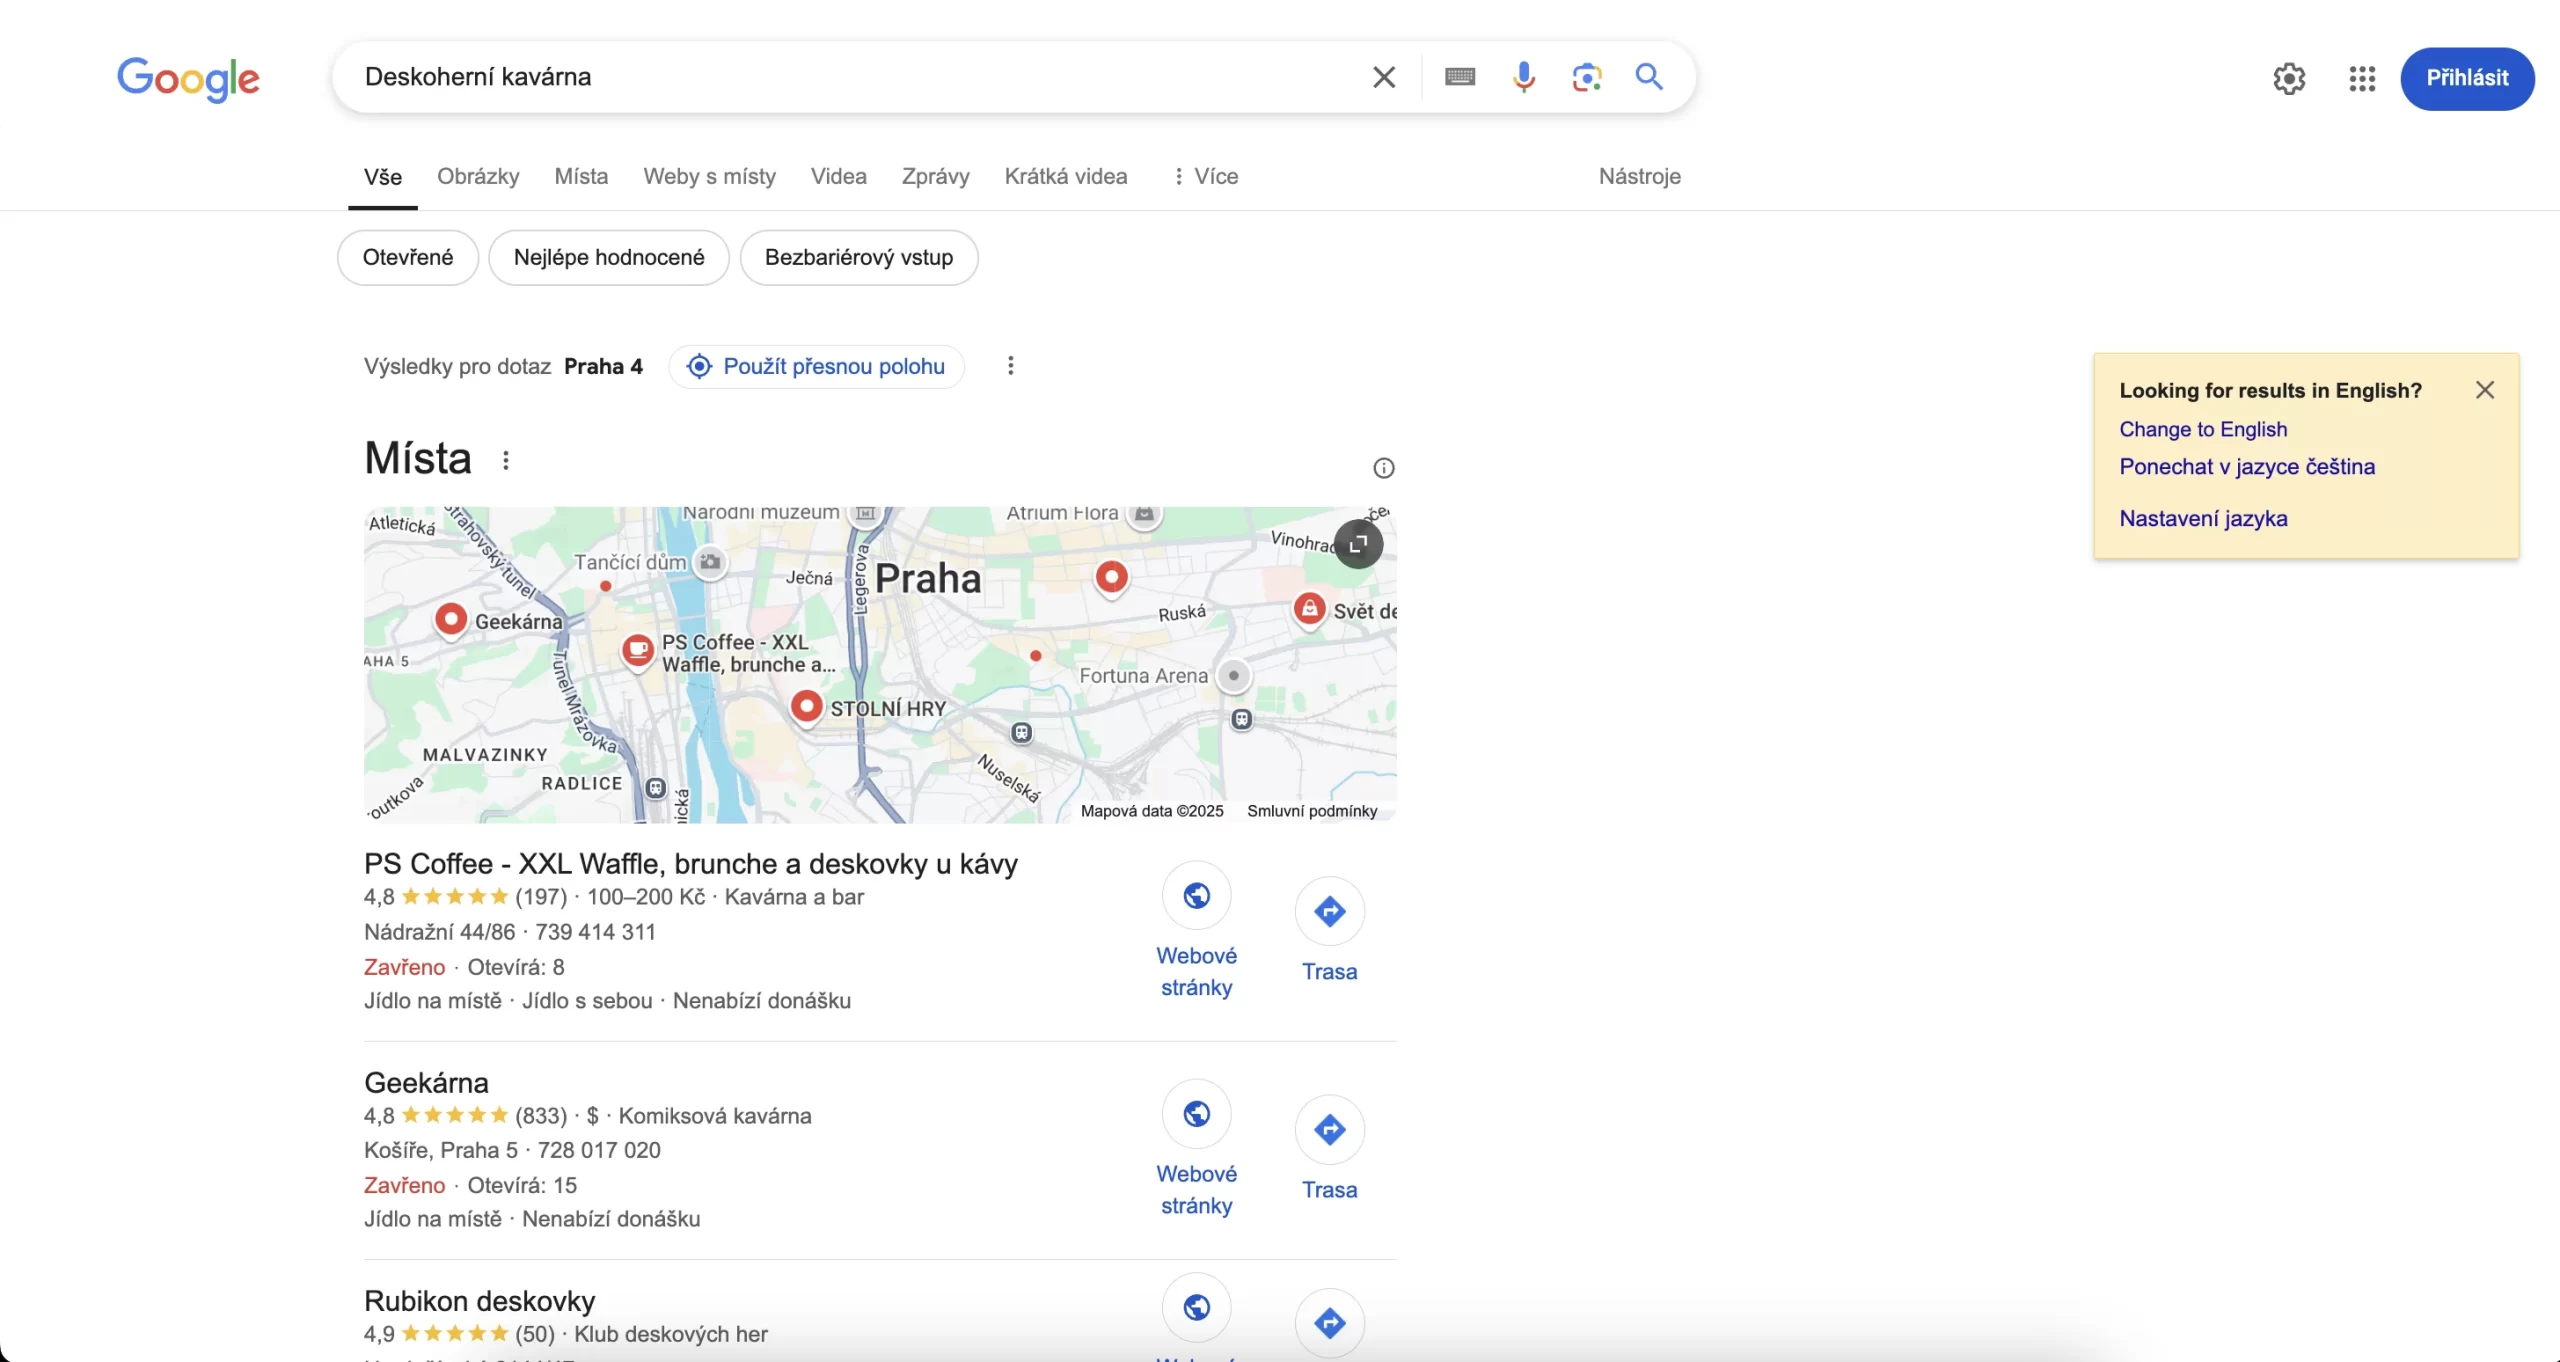Expand the Více tabs menu
The height and width of the screenshot is (1362, 2560).
point(1205,176)
